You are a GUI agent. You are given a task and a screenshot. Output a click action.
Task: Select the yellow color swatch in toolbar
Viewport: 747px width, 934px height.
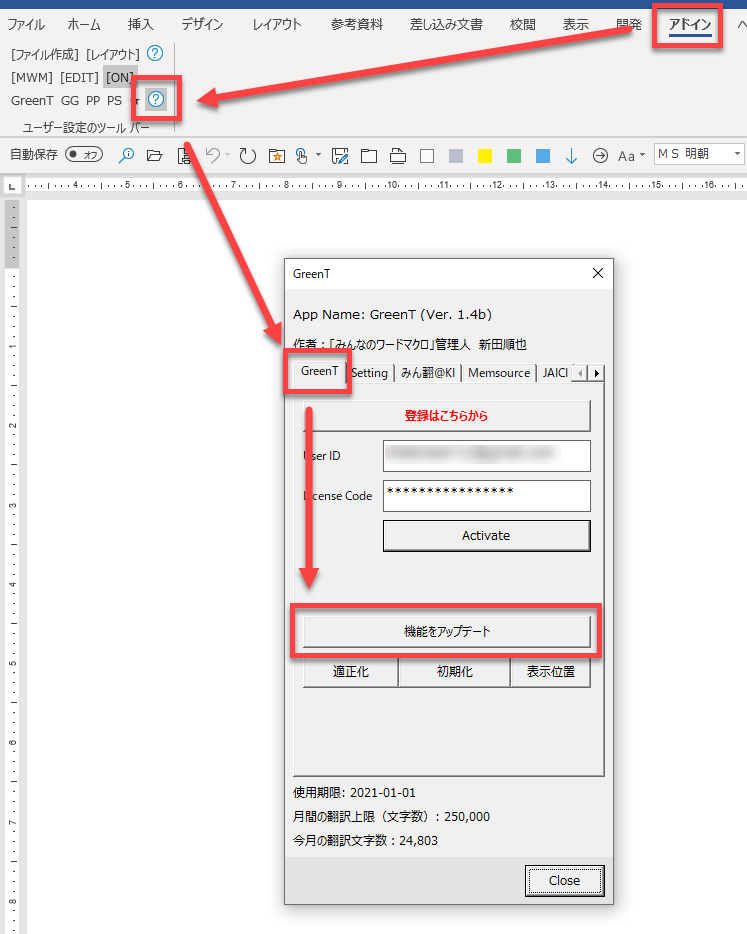pos(485,156)
